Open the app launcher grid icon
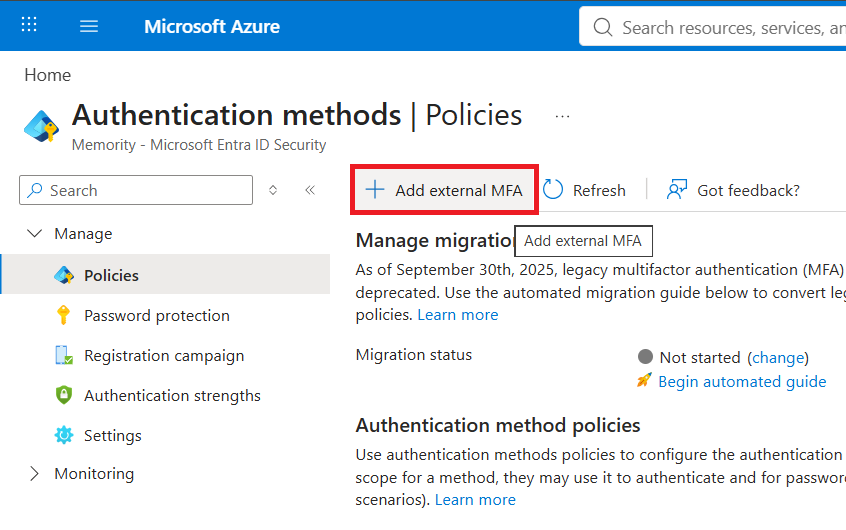This screenshot has height=530, width=846. tap(29, 24)
